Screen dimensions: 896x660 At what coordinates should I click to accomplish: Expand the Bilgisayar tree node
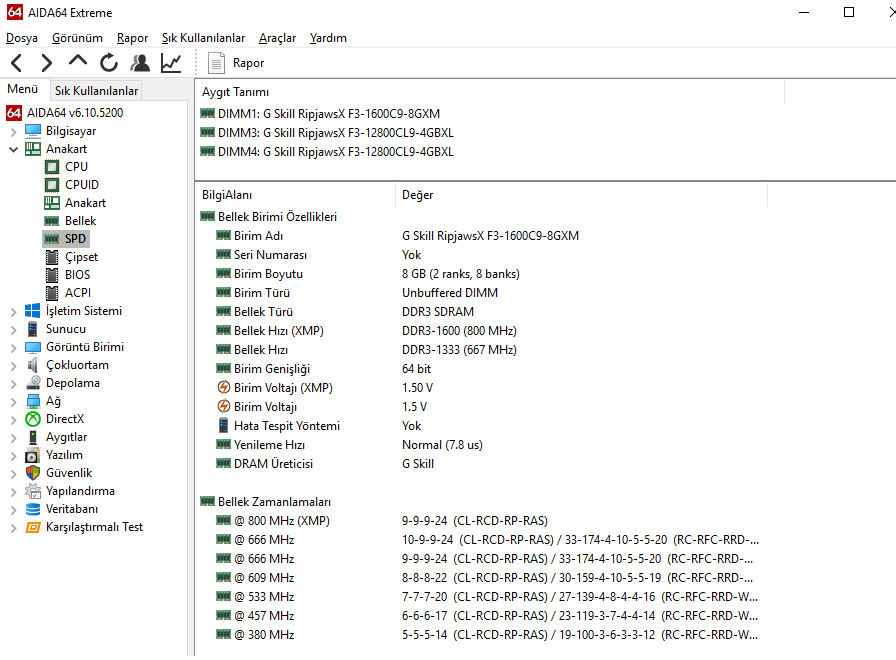click(x=14, y=132)
